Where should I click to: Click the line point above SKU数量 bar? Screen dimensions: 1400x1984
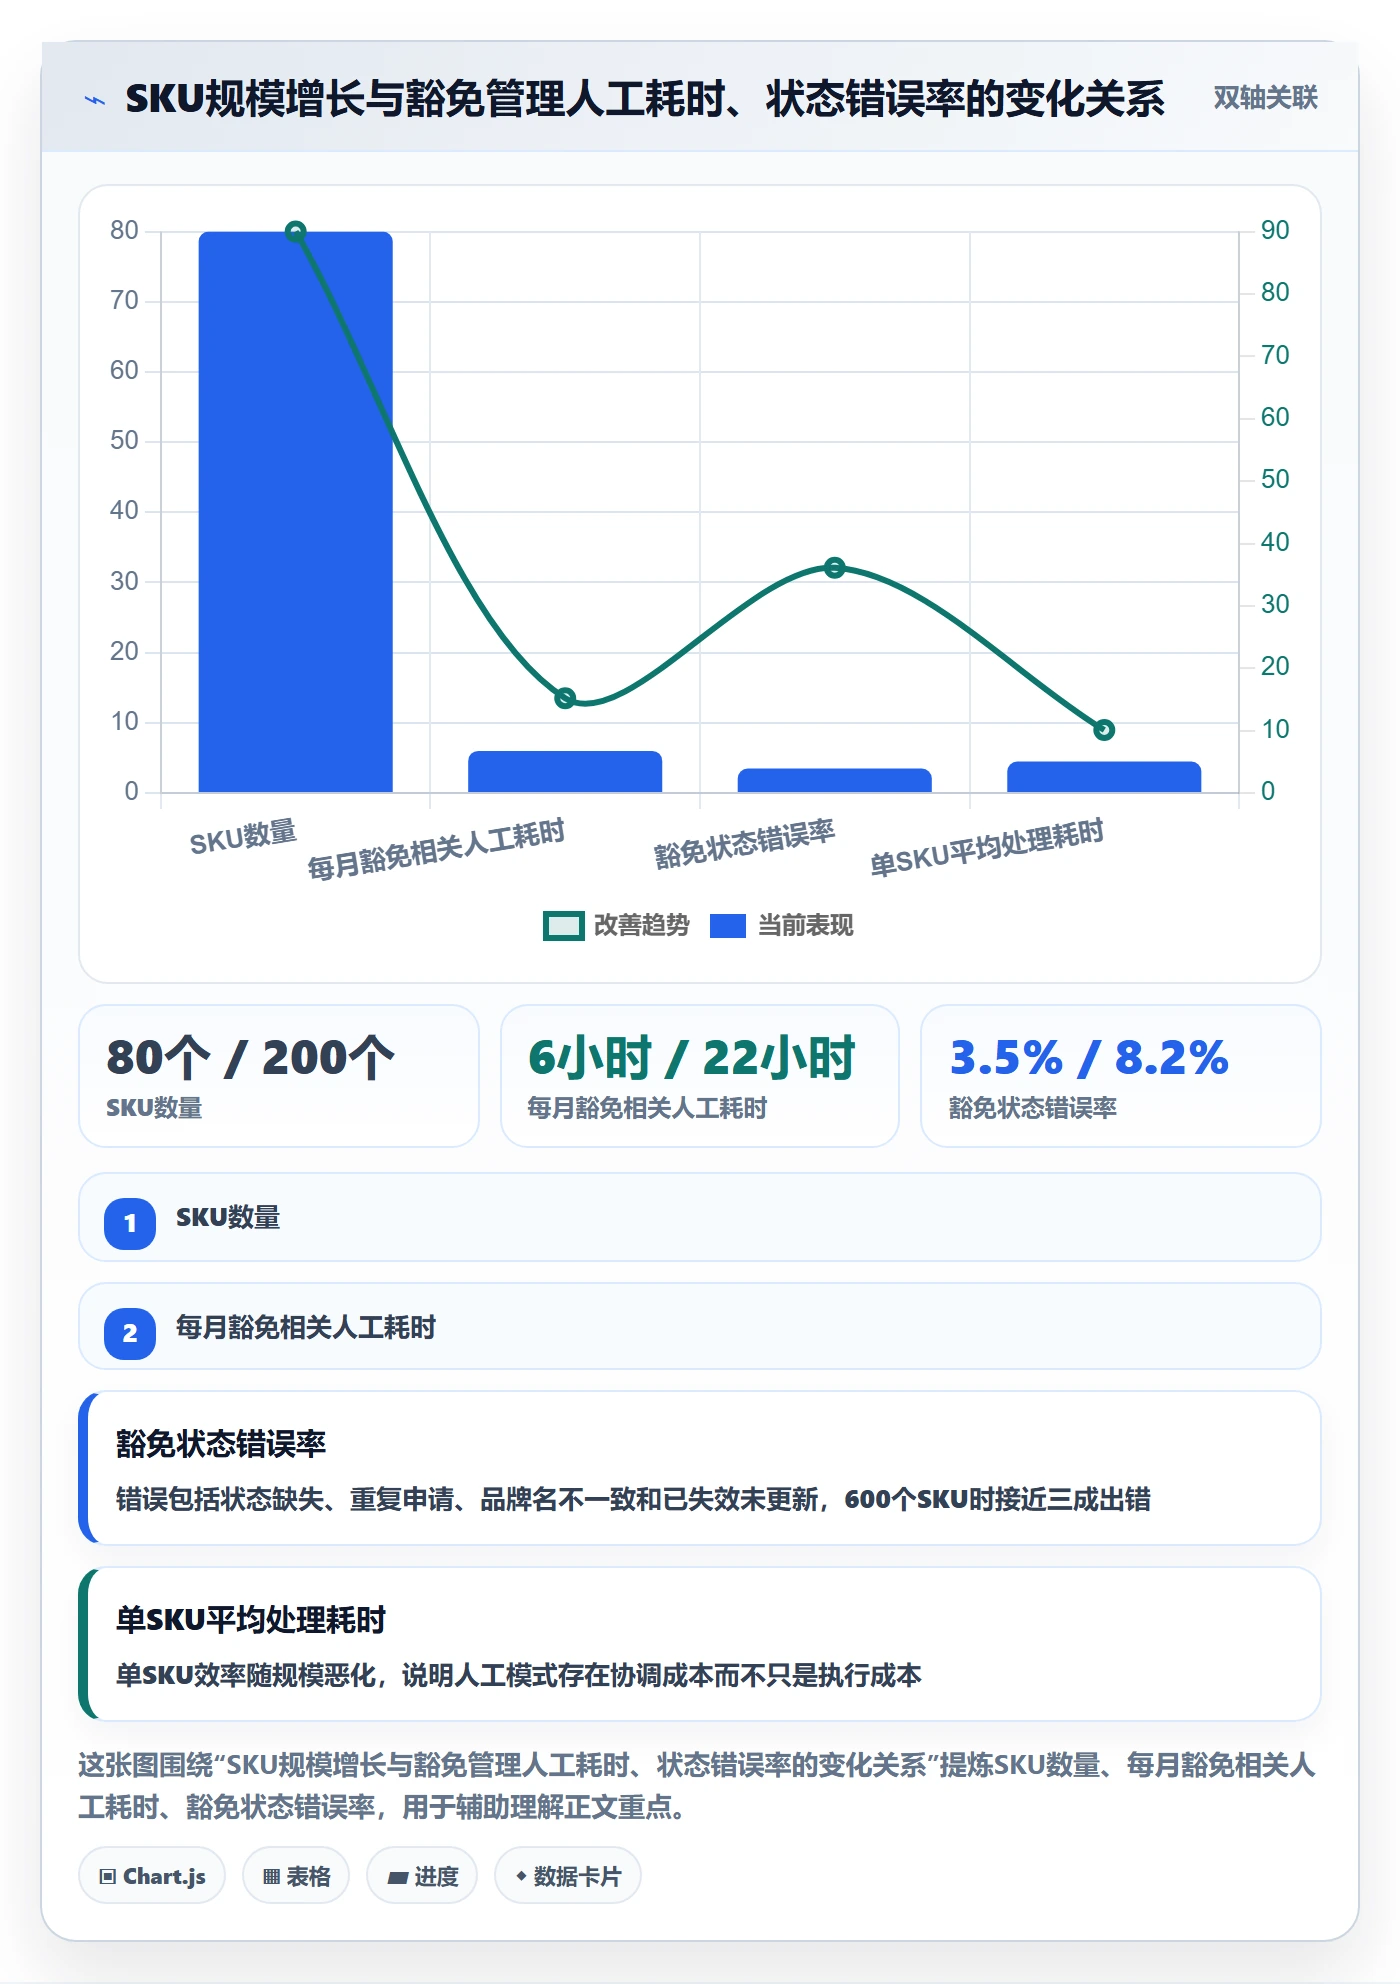[x=295, y=232]
